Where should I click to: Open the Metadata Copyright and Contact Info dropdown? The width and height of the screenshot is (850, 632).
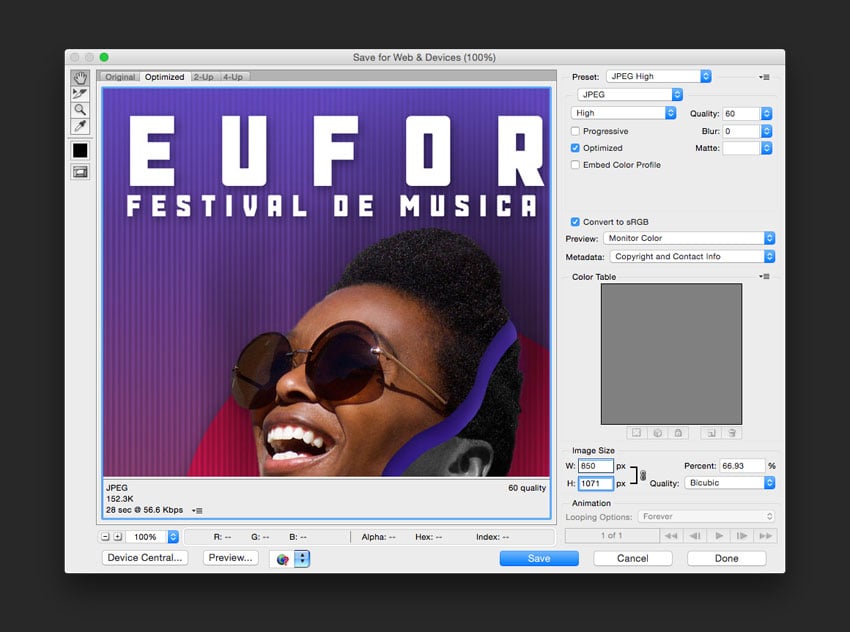tap(692, 256)
